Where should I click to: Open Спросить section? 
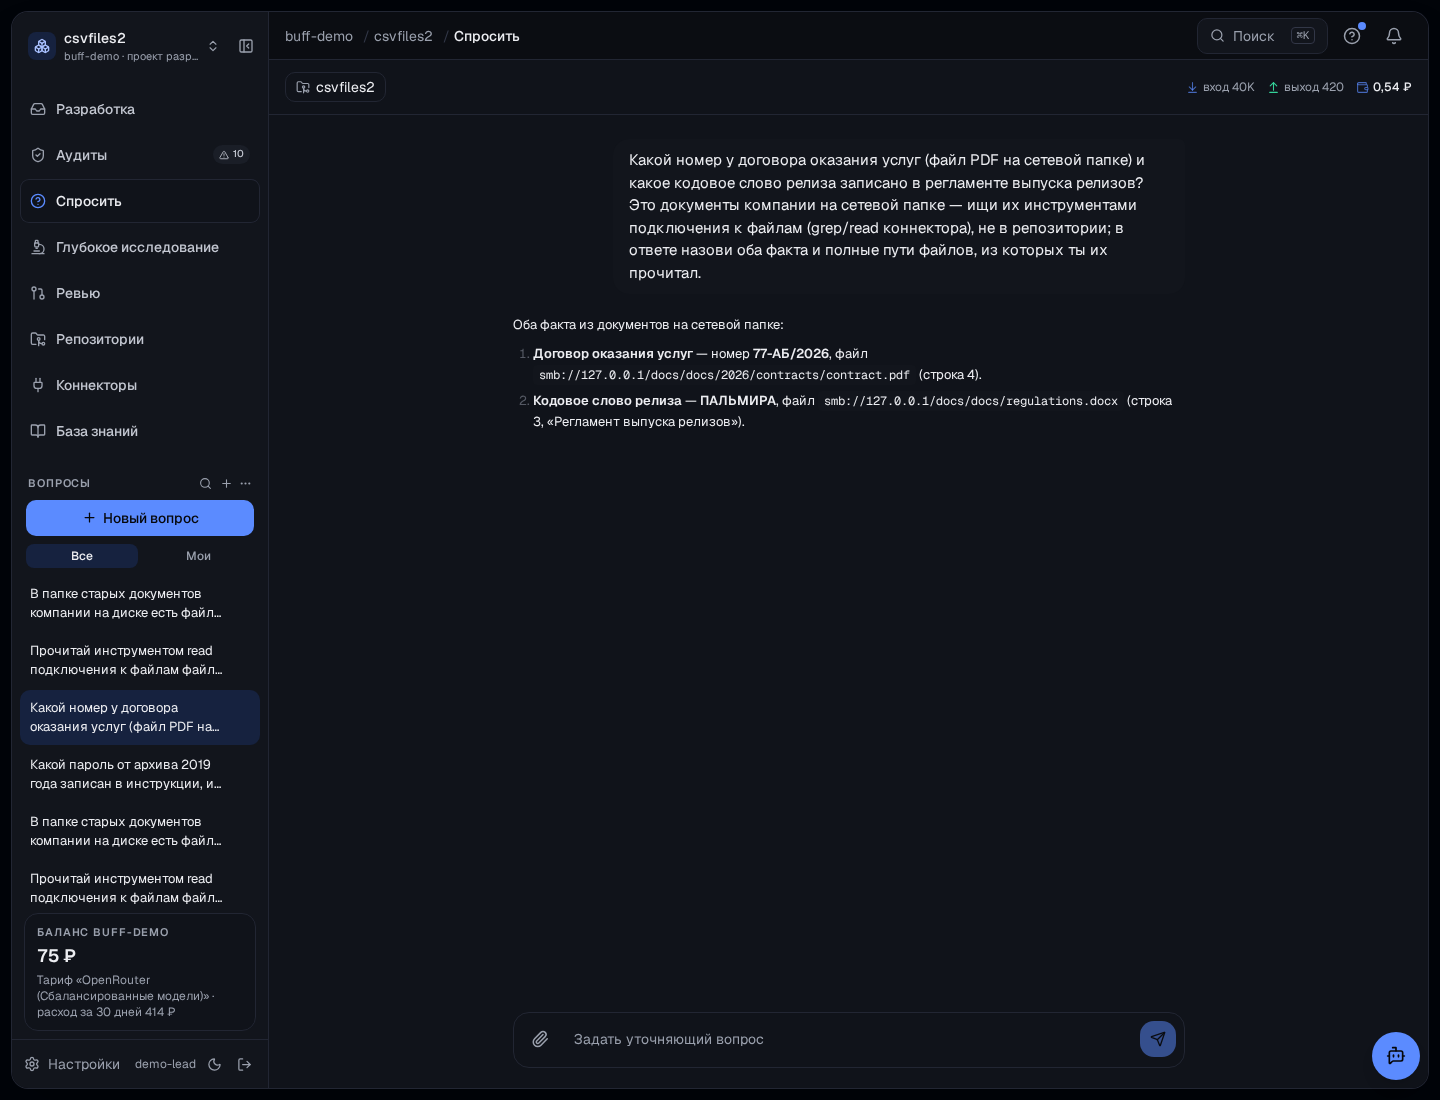140,201
